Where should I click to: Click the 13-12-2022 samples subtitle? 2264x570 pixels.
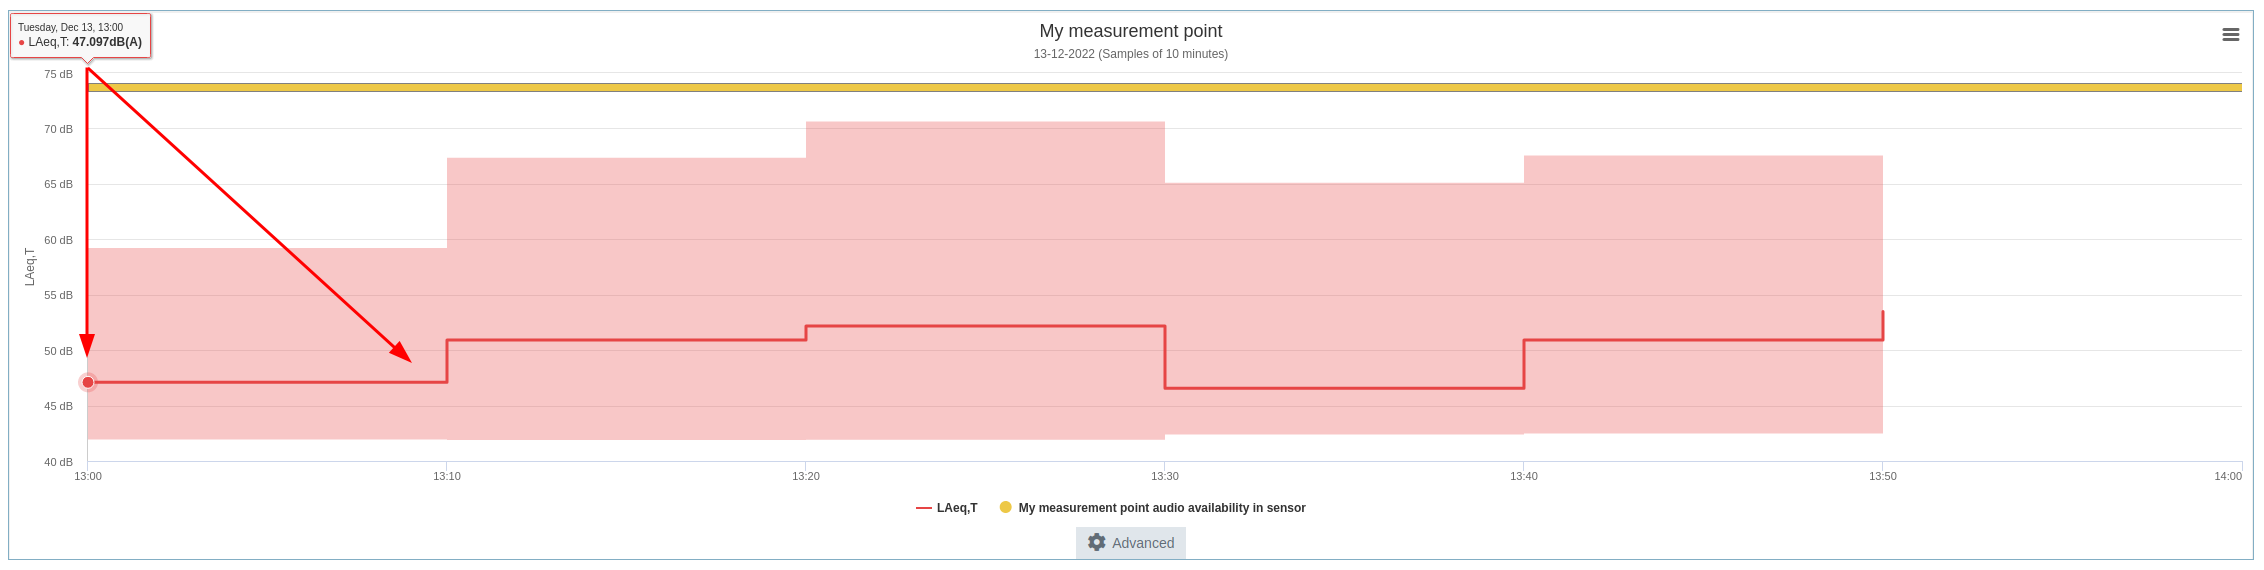[x=1130, y=54]
